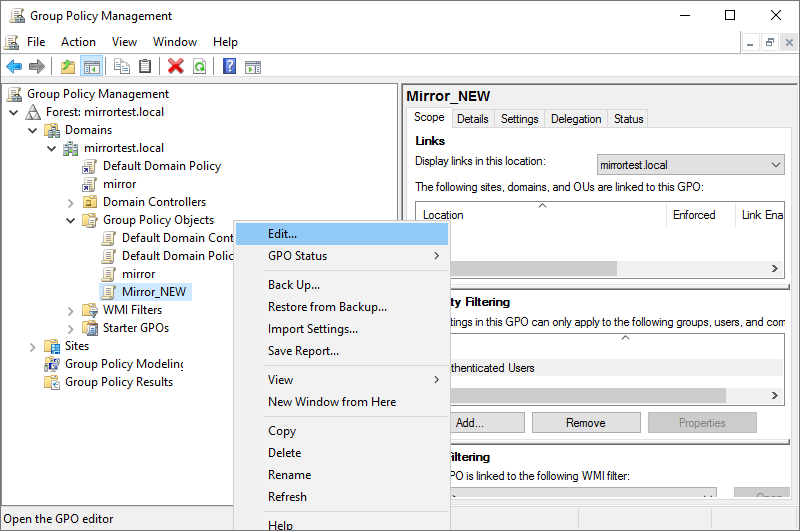Click the Remove button
Image resolution: width=800 pixels, height=531 pixels.
click(x=586, y=423)
